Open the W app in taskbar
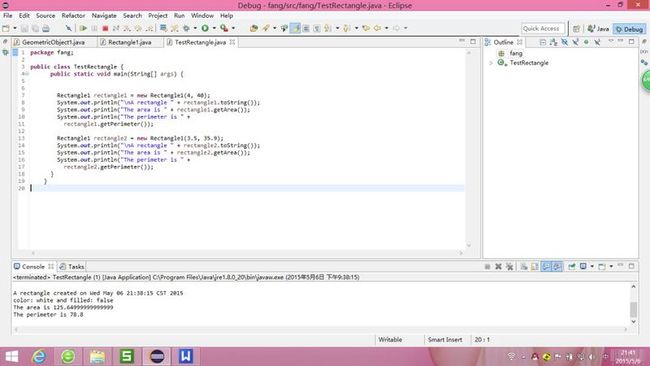 186,356
